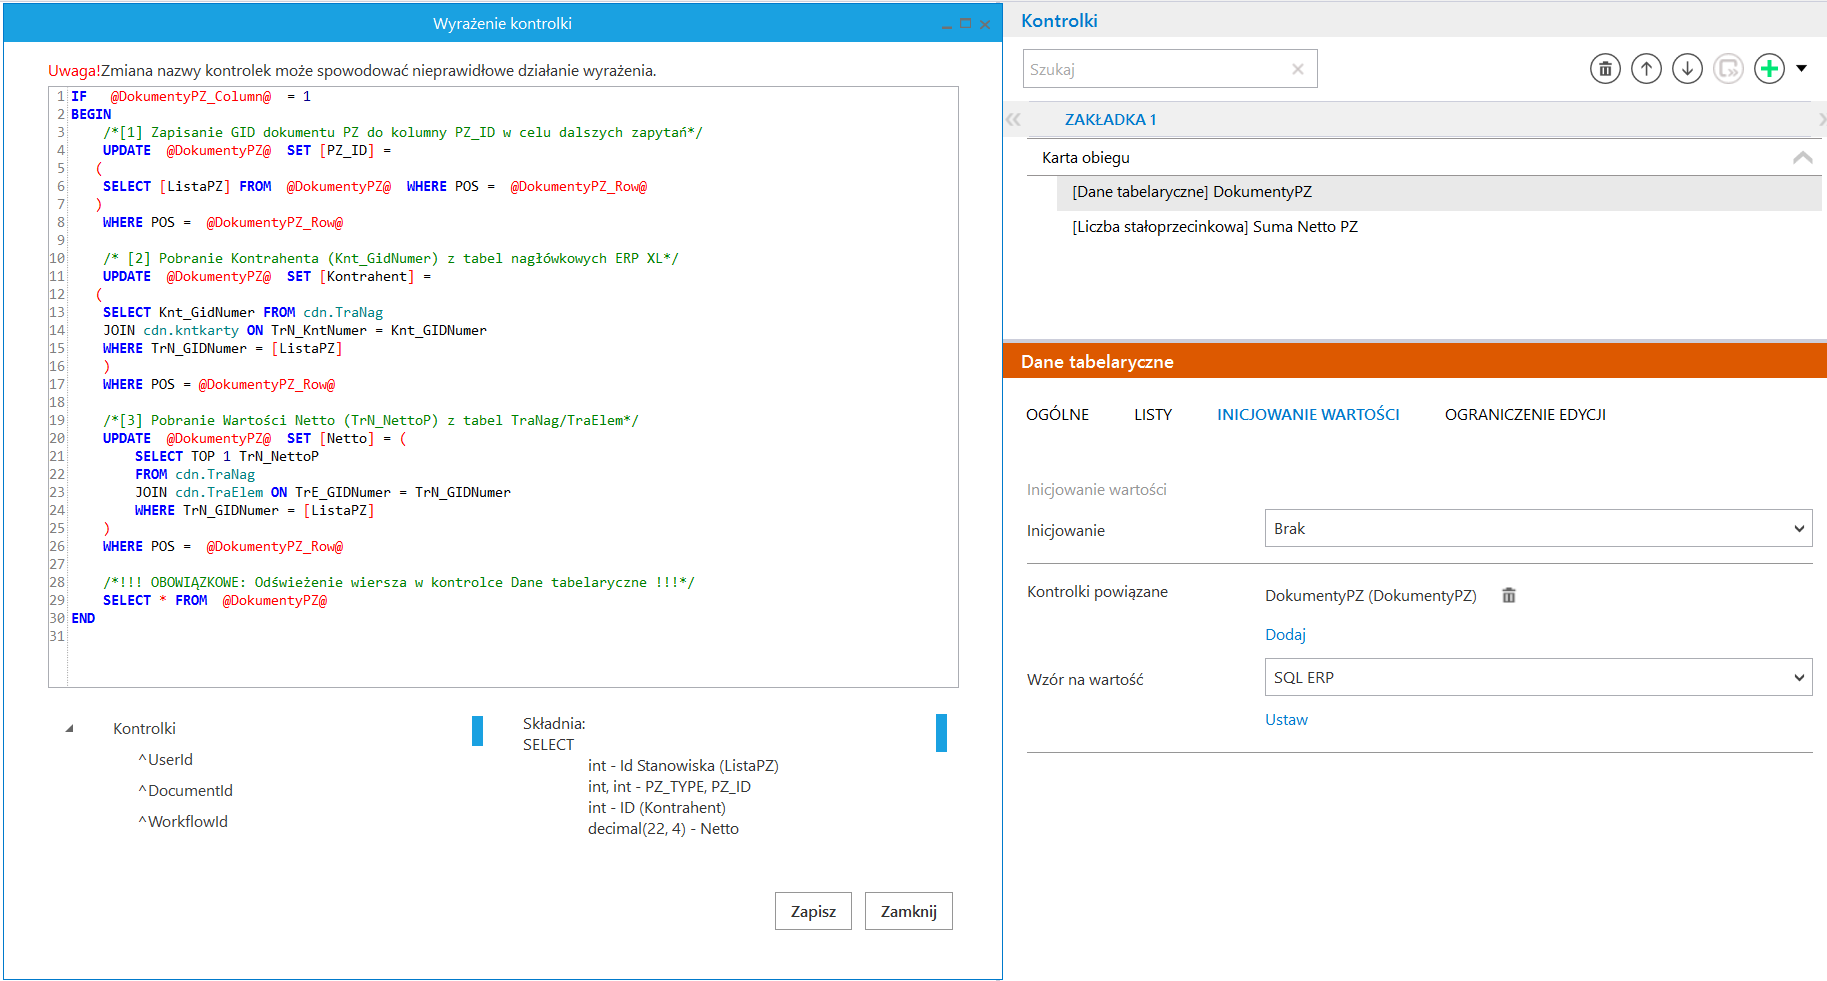Click the left double-chevron beside ZAKŁADKA 1
The width and height of the screenshot is (1827, 981).
tap(1013, 119)
